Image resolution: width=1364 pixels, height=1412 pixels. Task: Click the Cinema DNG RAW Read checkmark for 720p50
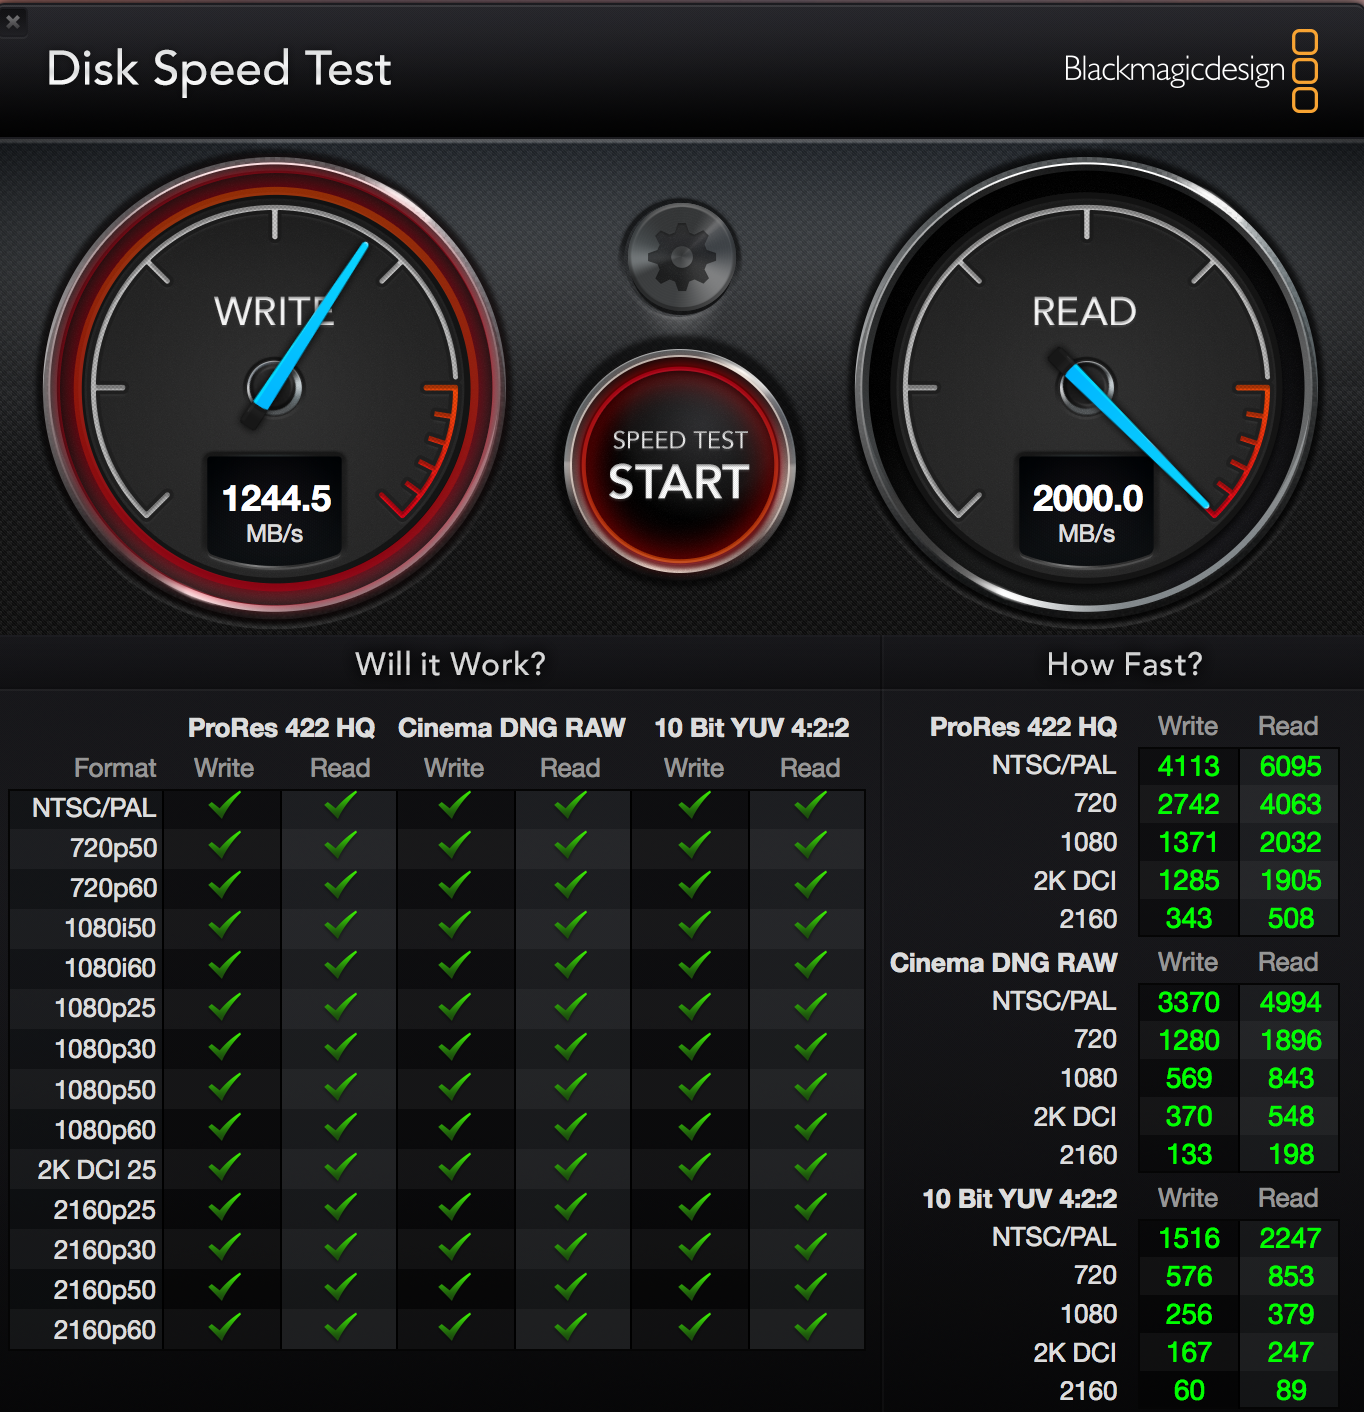[x=570, y=845]
